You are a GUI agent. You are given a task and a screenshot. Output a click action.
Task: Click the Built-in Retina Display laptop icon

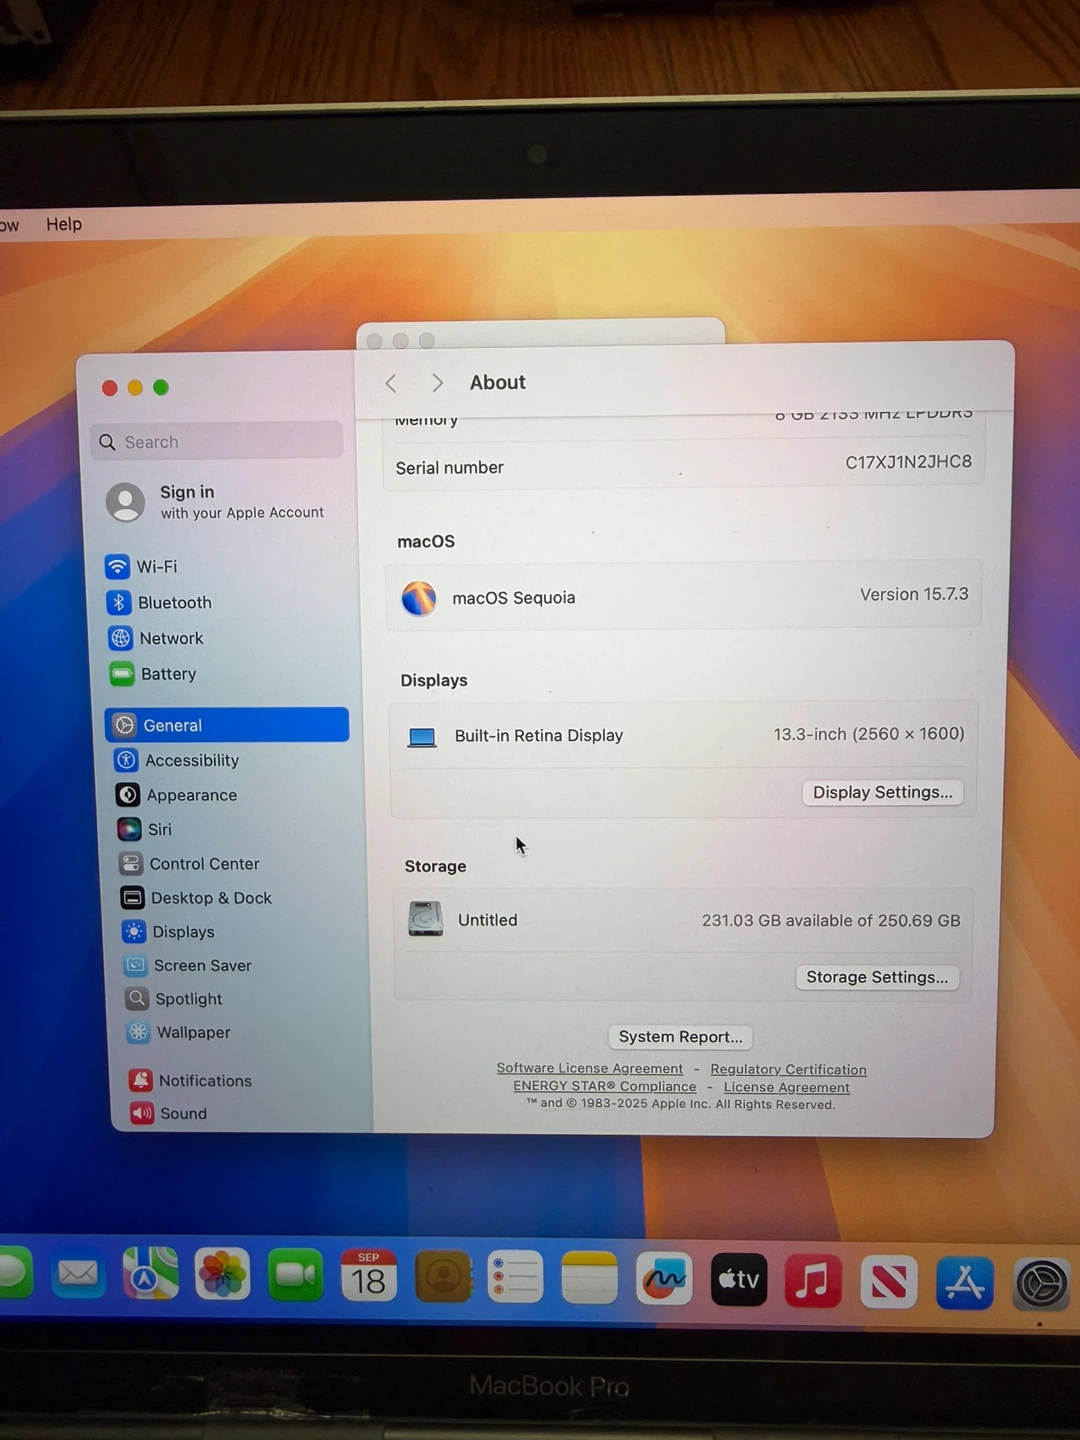(x=422, y=737)
